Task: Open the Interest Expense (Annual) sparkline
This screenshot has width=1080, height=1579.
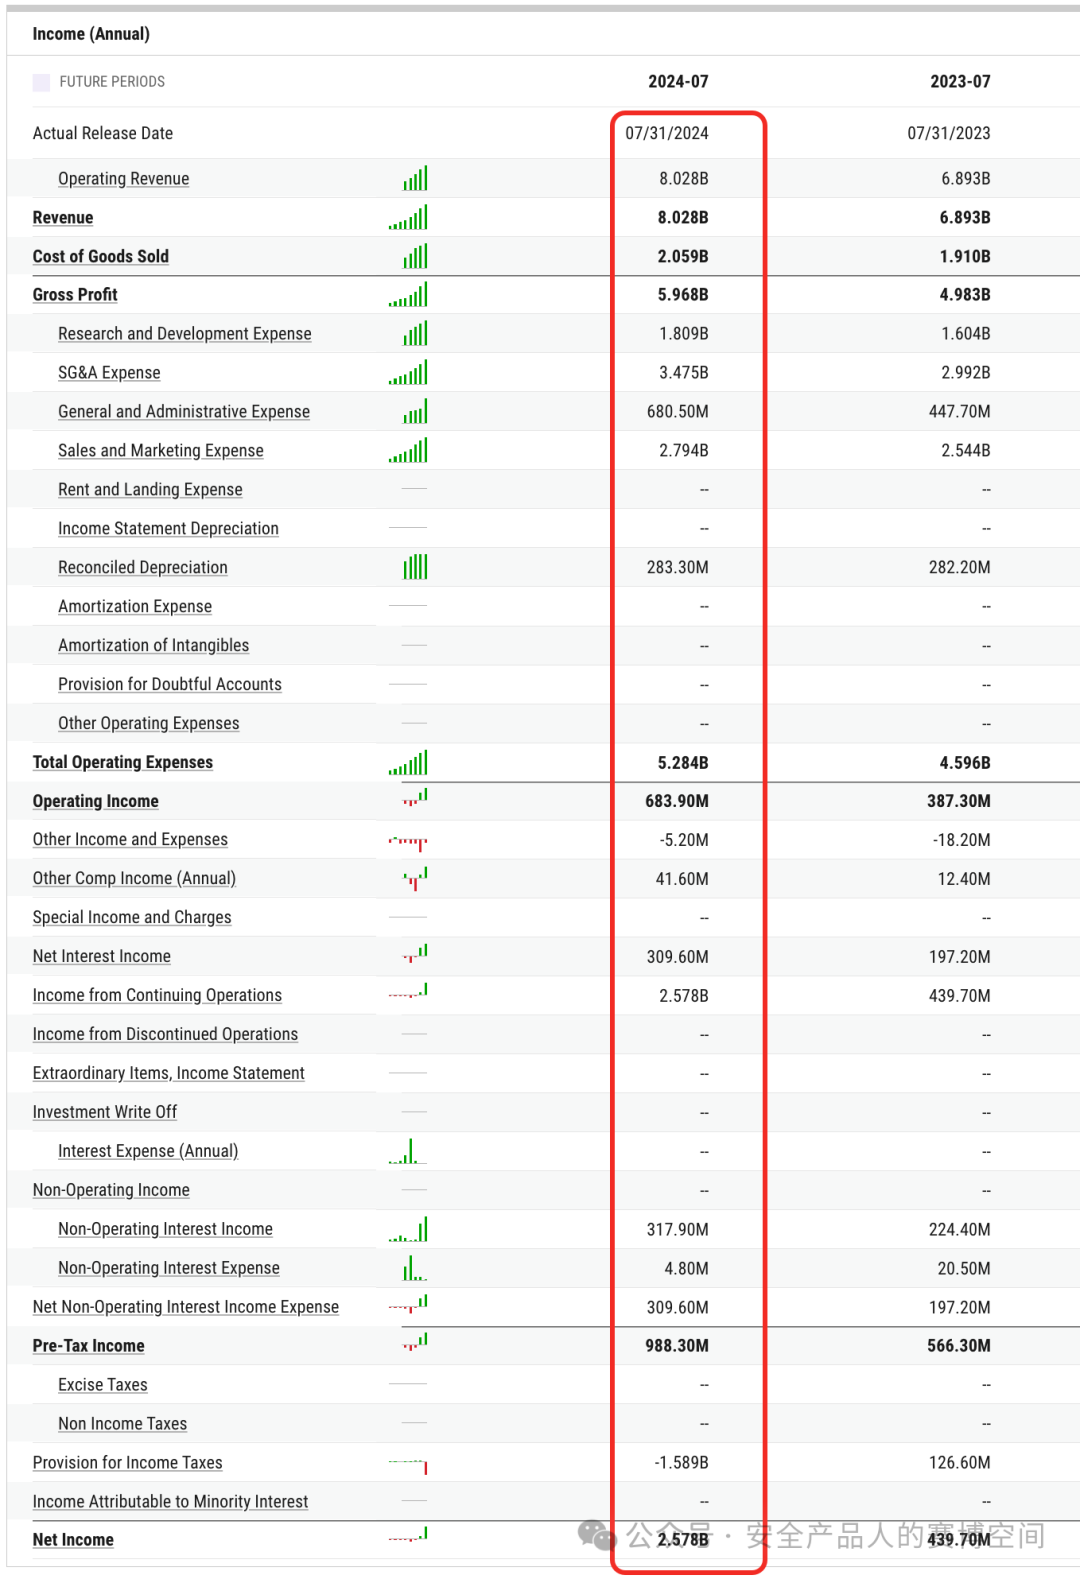Action: pos(408,1151)
